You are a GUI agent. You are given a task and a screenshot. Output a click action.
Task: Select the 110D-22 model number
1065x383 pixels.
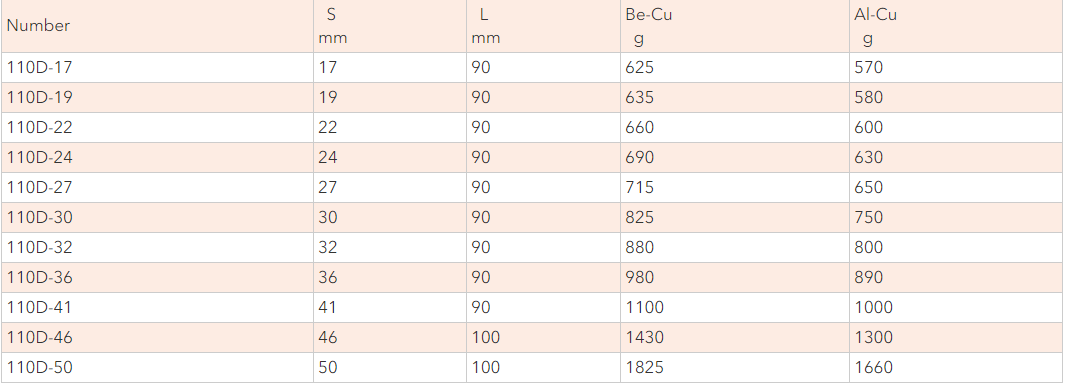tap(39, 128)
